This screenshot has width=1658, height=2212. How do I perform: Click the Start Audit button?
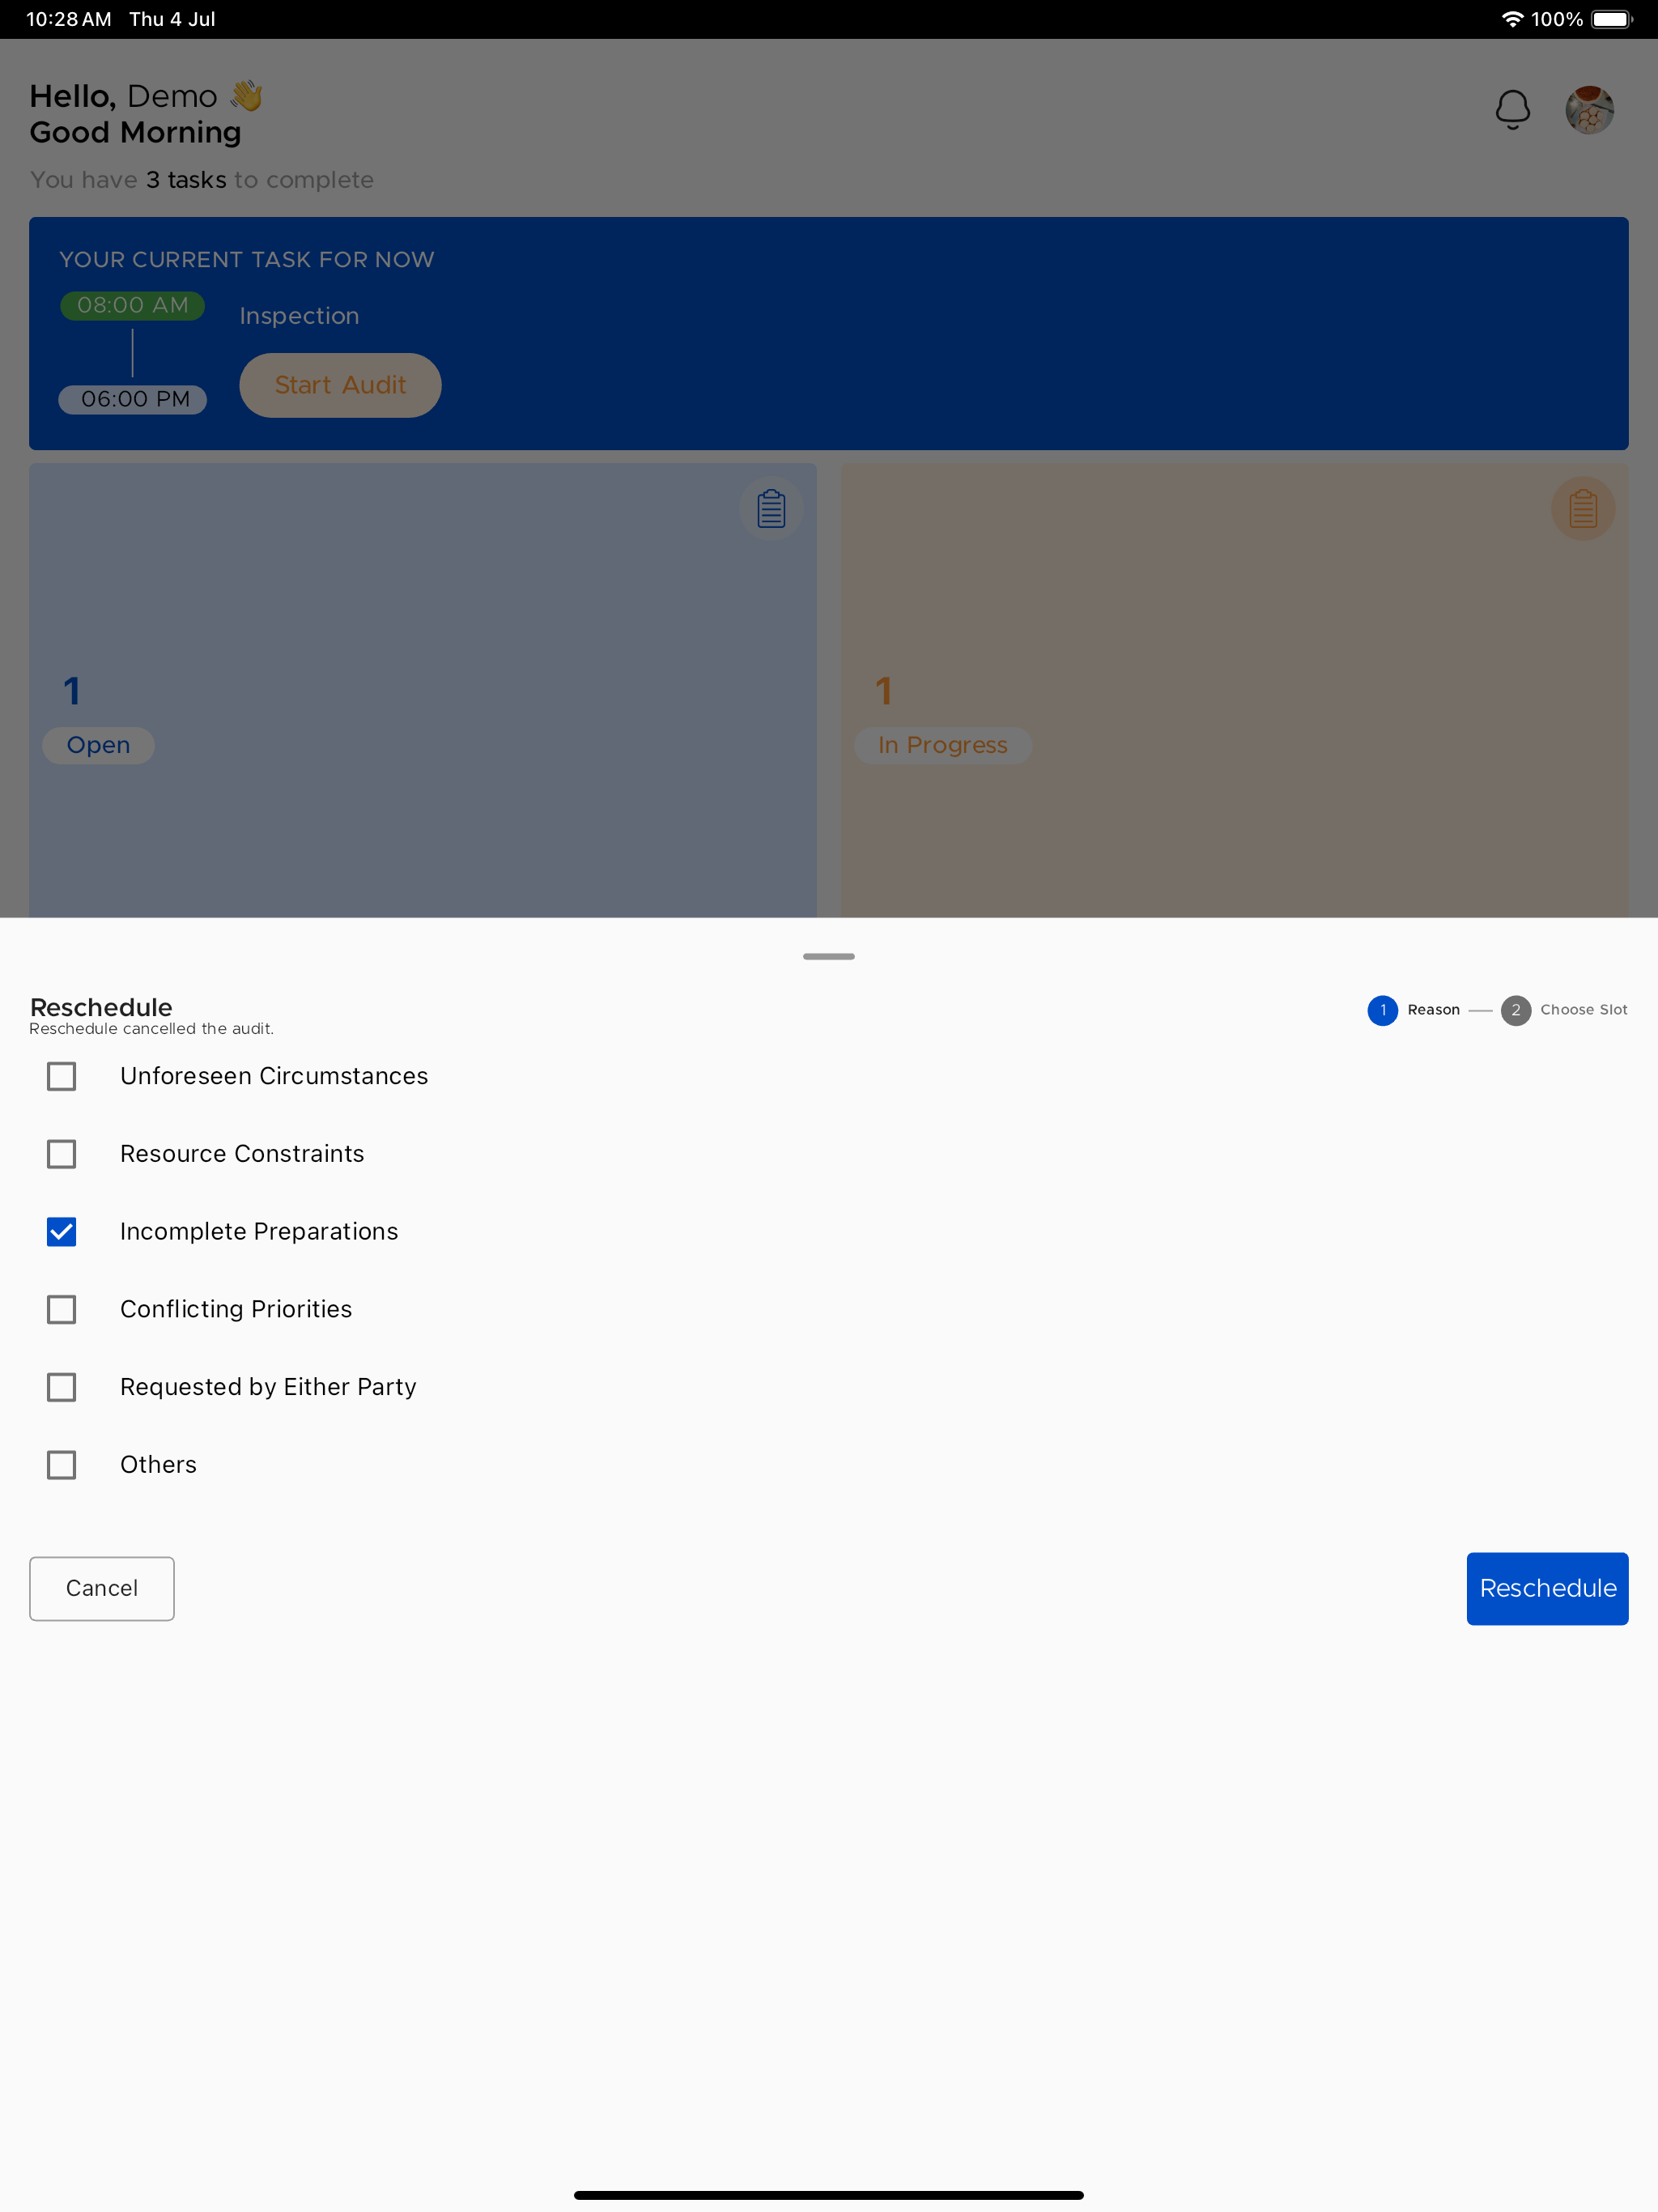tap(340, 385)
